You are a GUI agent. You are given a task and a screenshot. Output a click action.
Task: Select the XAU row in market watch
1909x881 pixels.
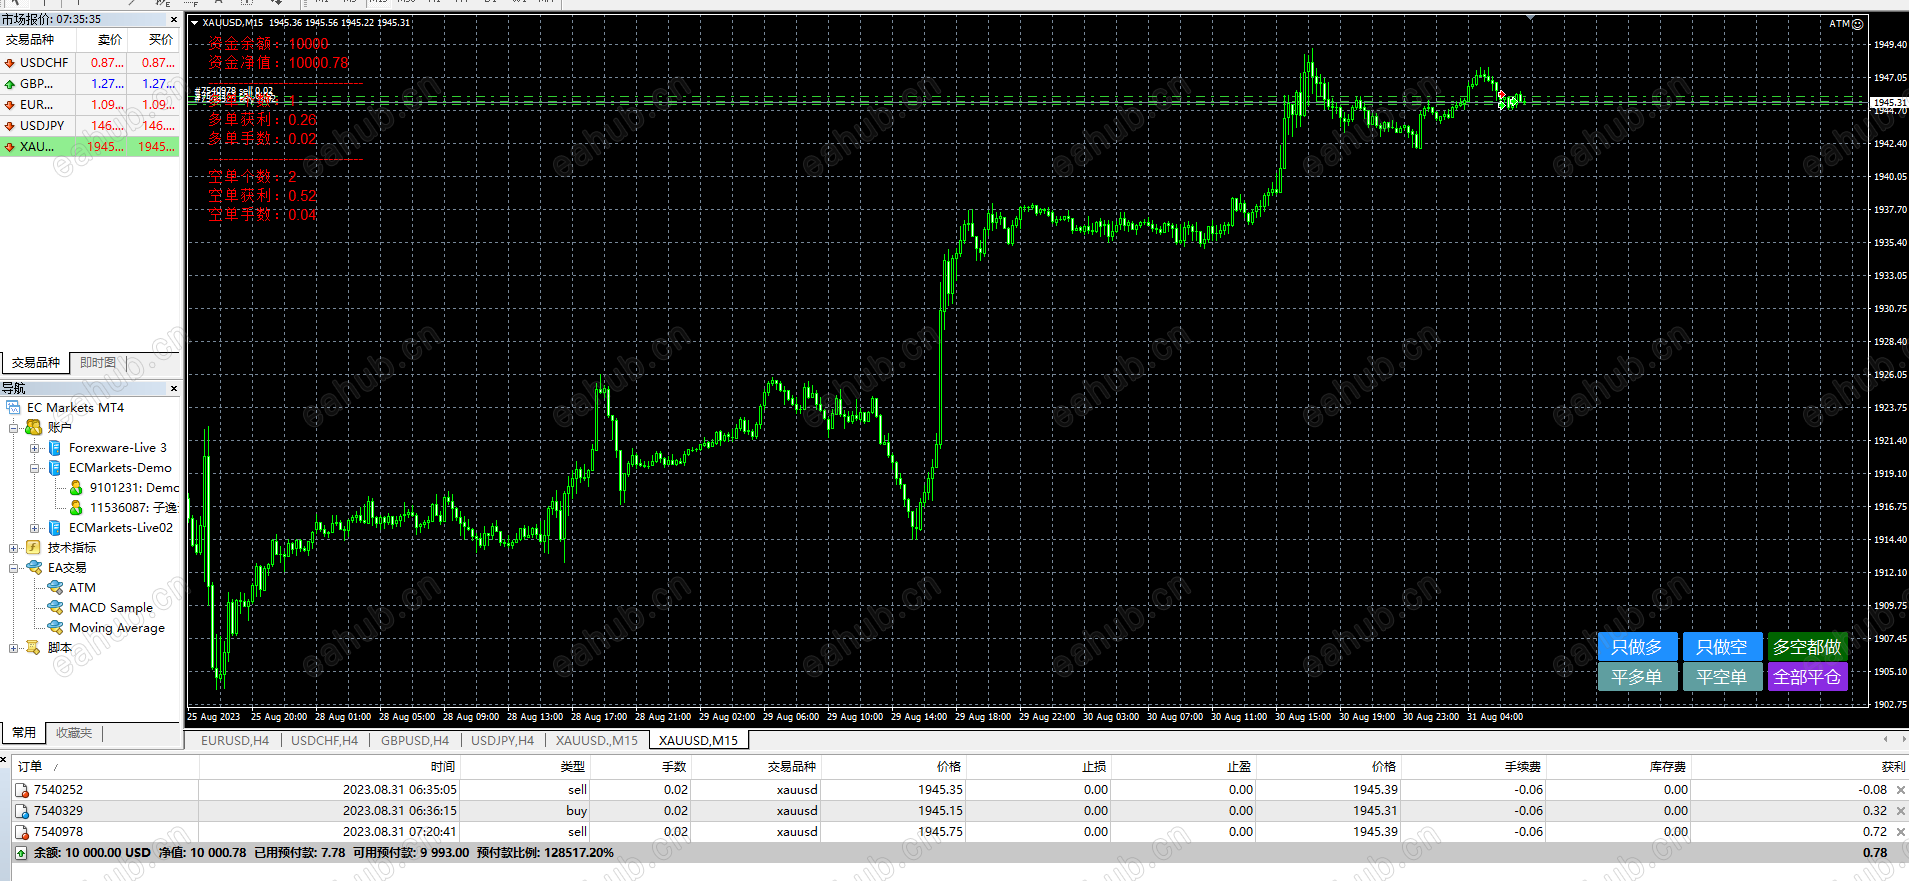[90, 147]
